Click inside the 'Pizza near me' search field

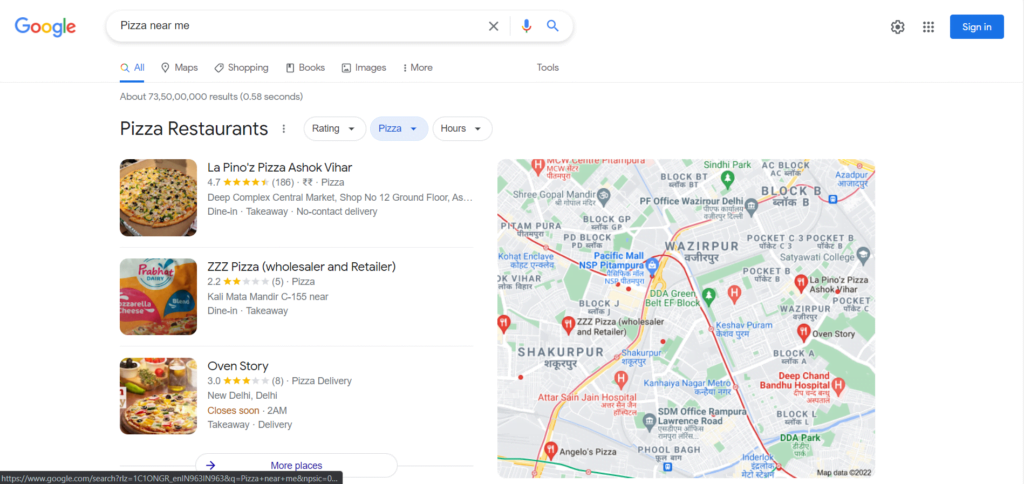coord(300,26)
